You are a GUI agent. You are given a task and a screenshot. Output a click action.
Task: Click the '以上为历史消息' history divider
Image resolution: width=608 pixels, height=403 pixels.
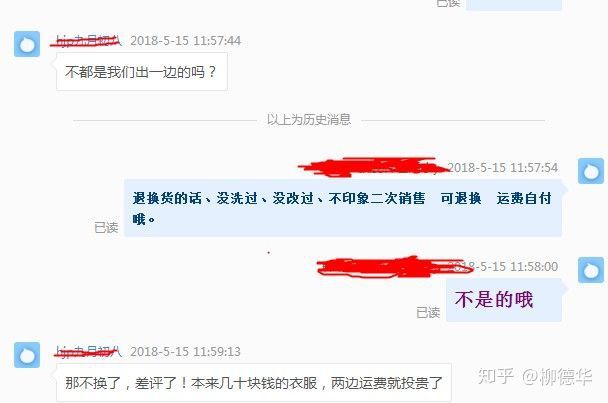[309, 119]
